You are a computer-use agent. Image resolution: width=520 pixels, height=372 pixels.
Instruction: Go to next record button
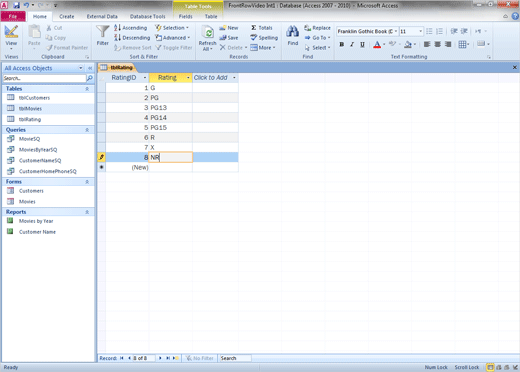[x=160, y=358]
